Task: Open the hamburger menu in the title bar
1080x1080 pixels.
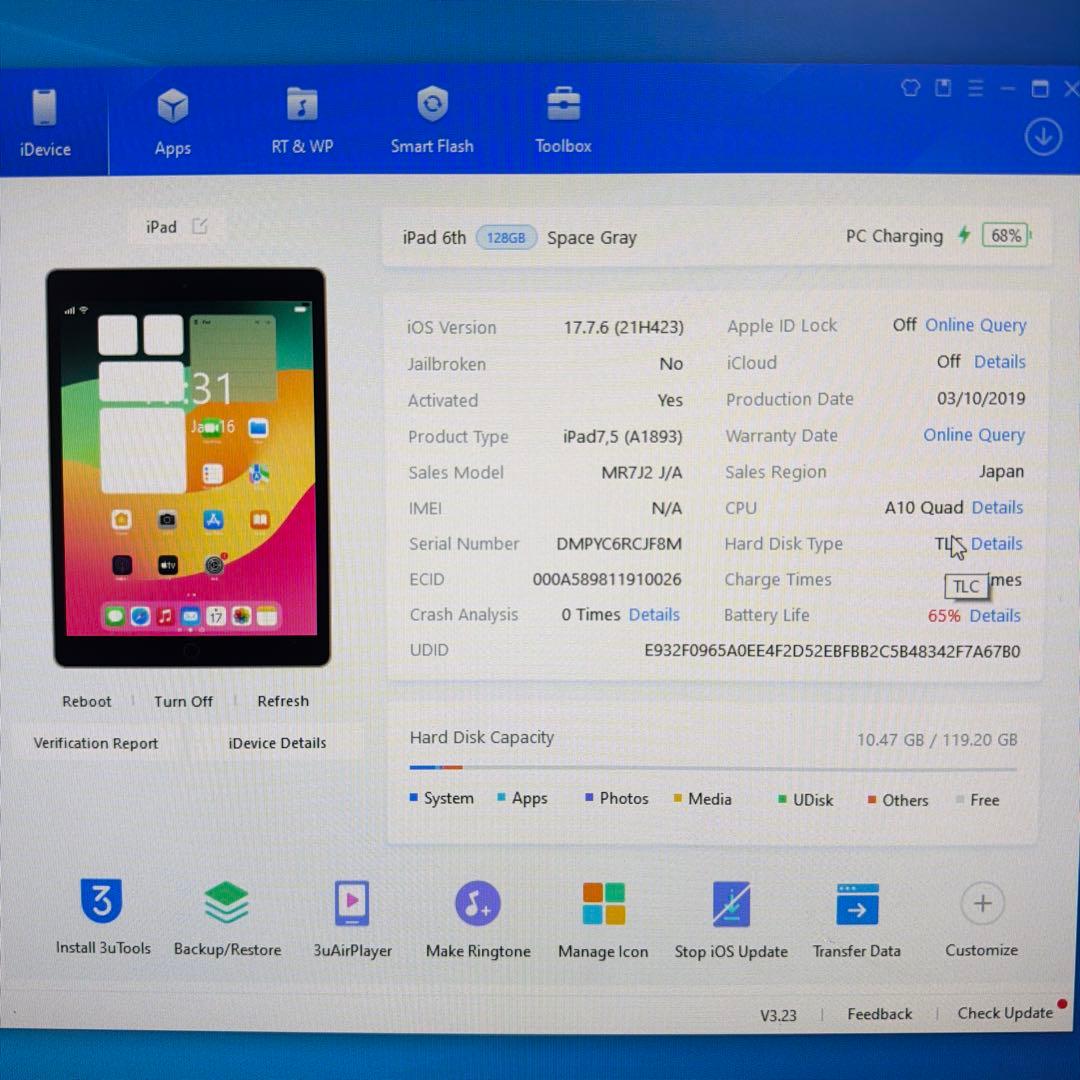Action: pyautogui.click(x=975, y=88)
